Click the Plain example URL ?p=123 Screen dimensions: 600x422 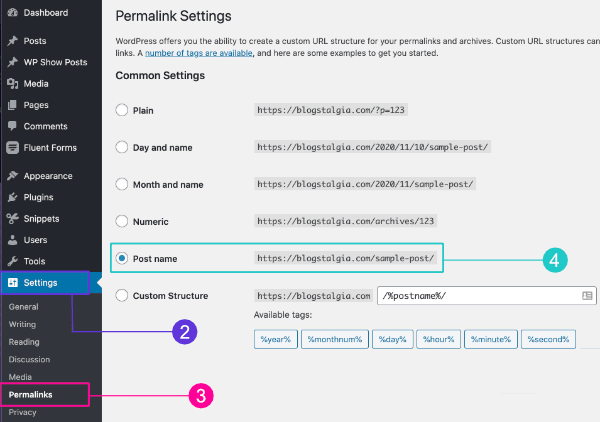tap(331, 110)
